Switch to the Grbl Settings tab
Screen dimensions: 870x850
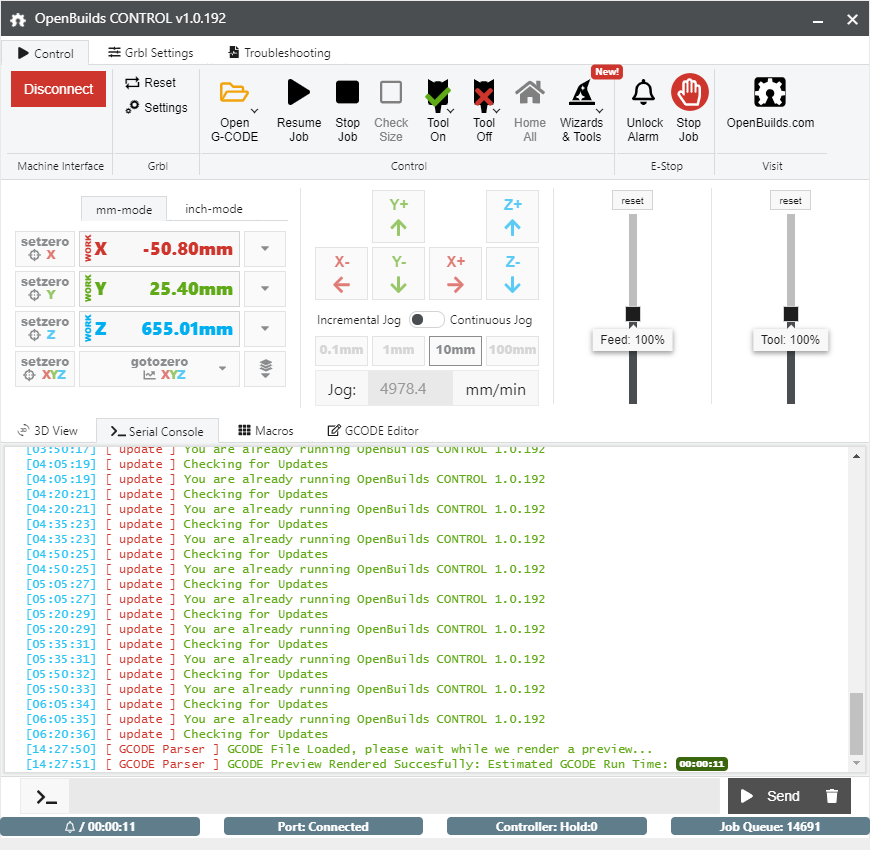click(150, 53)
